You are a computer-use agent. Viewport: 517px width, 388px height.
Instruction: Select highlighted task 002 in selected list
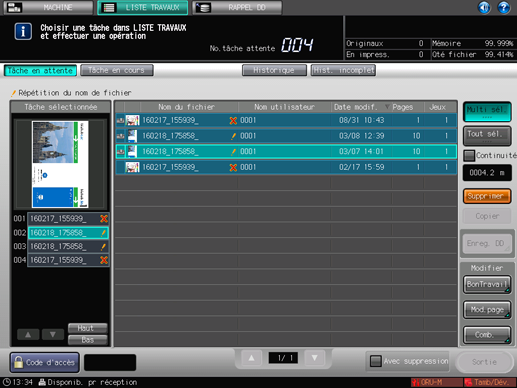[68, 233]
